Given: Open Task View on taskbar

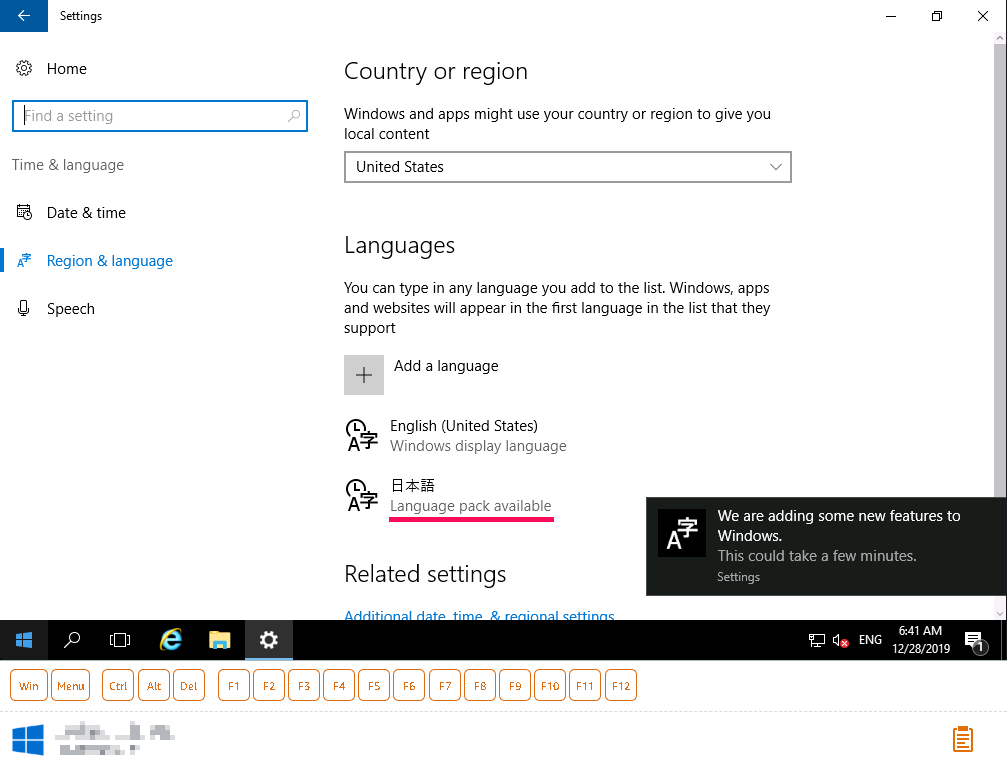Looking at the screenshot, I should [x=120, y=640].
